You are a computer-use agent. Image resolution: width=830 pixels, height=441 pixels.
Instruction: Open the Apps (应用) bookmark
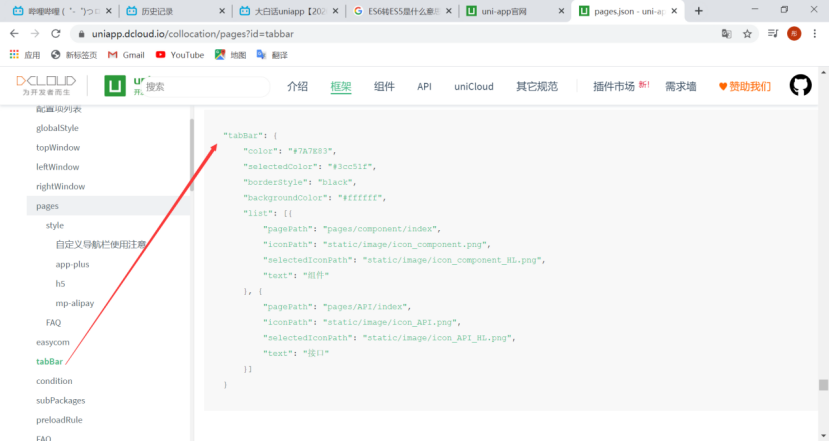click(25, 55)
